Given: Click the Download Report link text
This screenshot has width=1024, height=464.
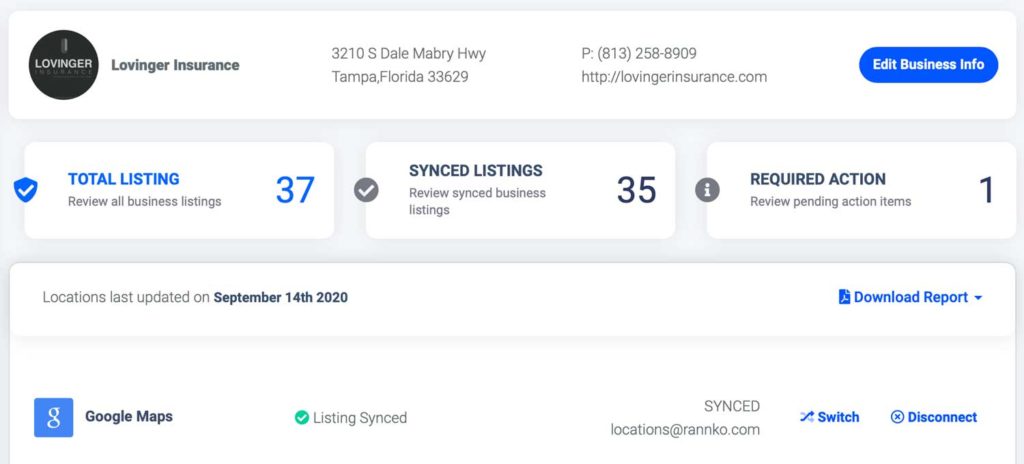Looking at the screenshot, I should [x=910, y=297].
